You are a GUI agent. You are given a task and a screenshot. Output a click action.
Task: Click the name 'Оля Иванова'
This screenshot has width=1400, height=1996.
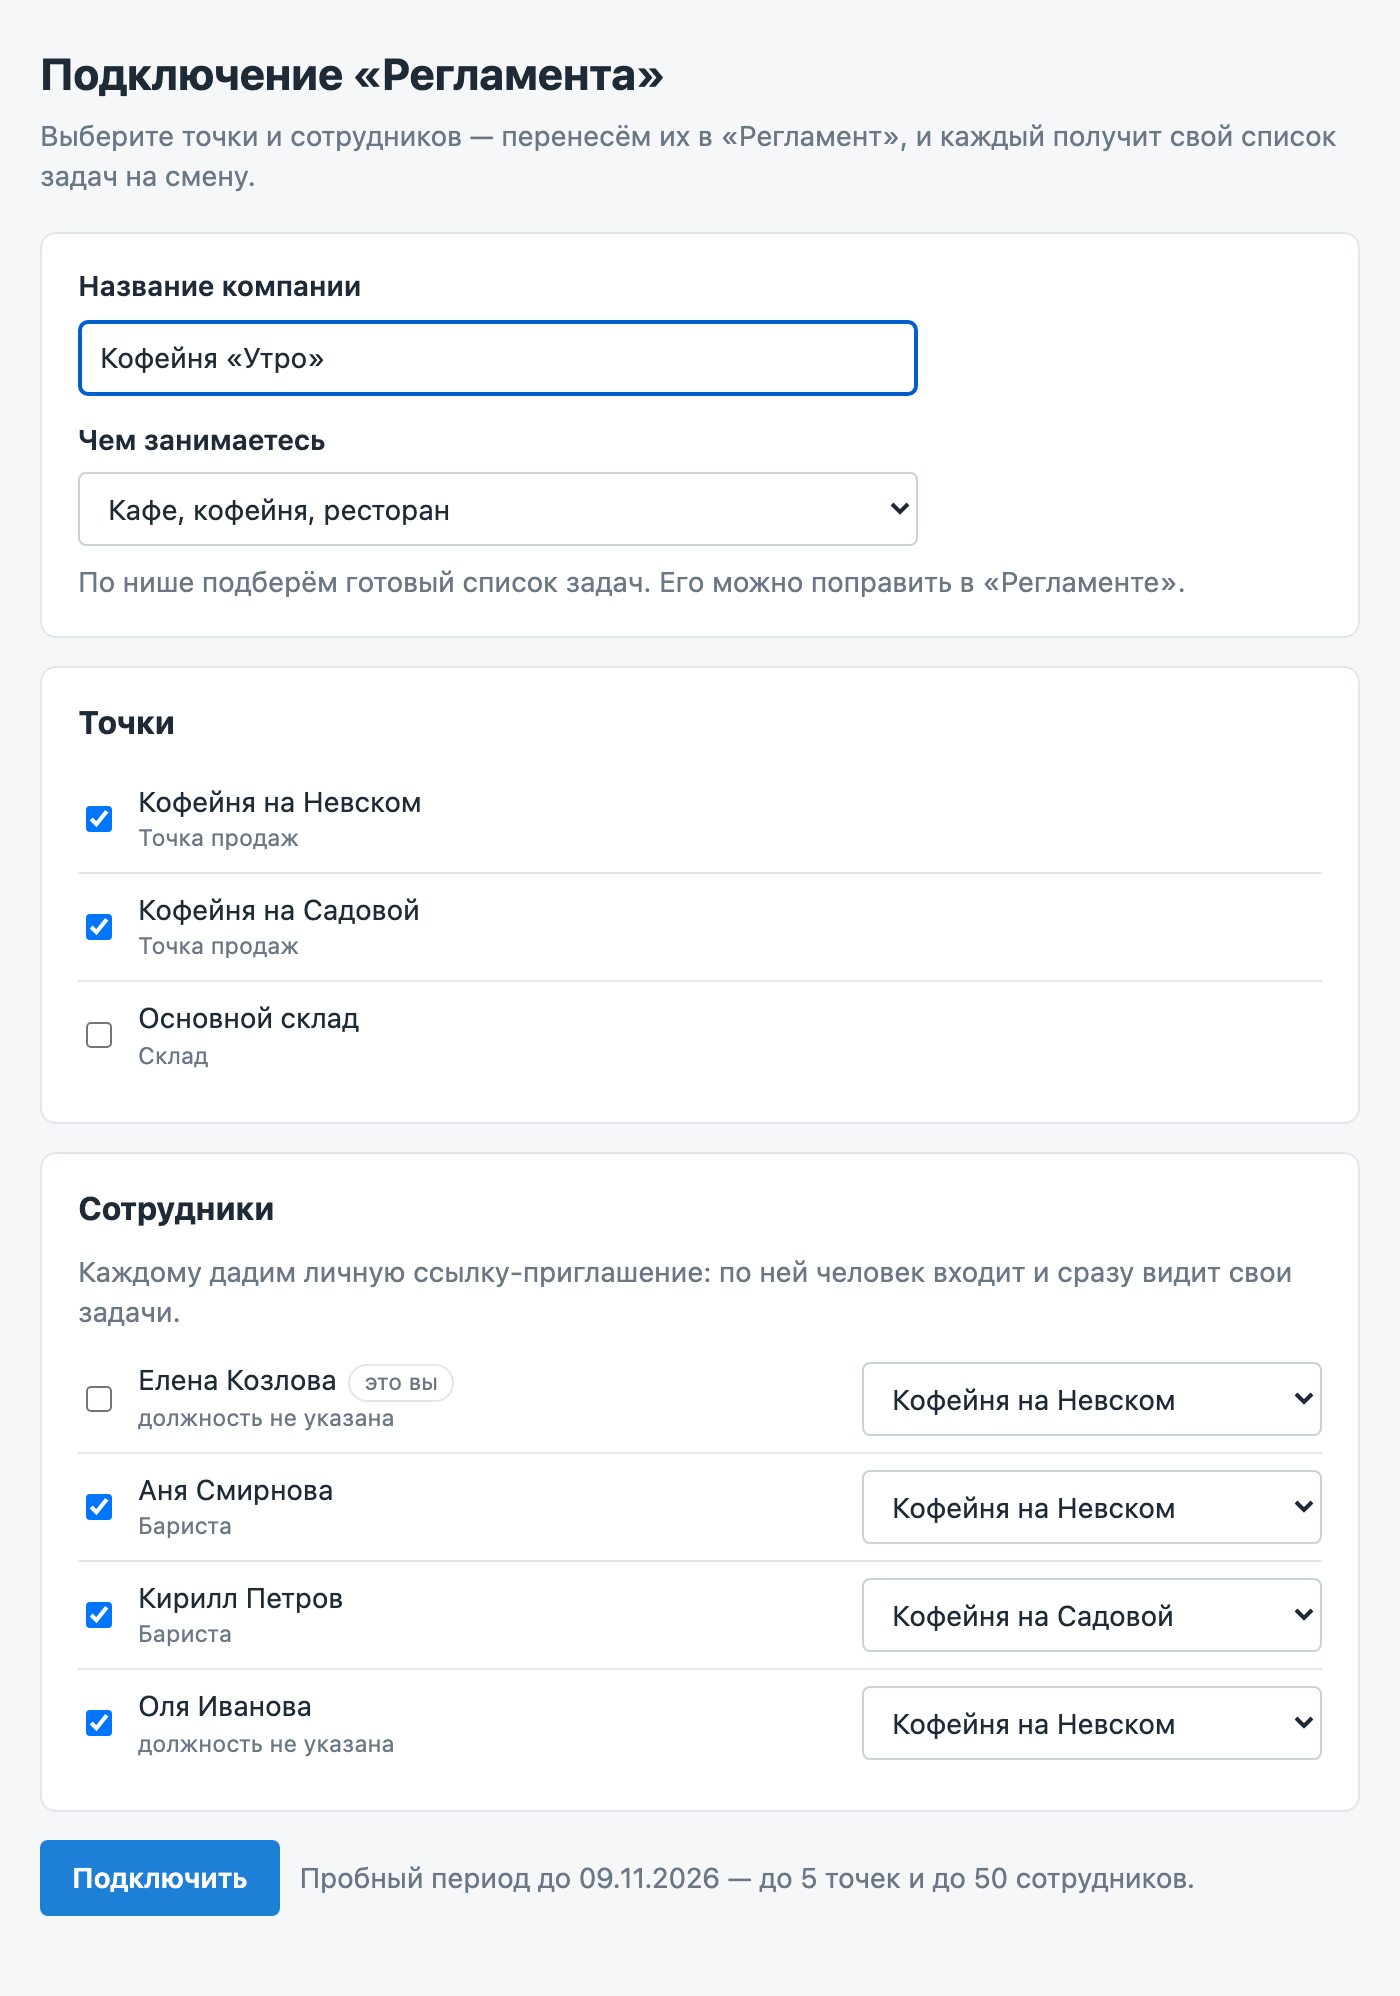pos(225,1707)
